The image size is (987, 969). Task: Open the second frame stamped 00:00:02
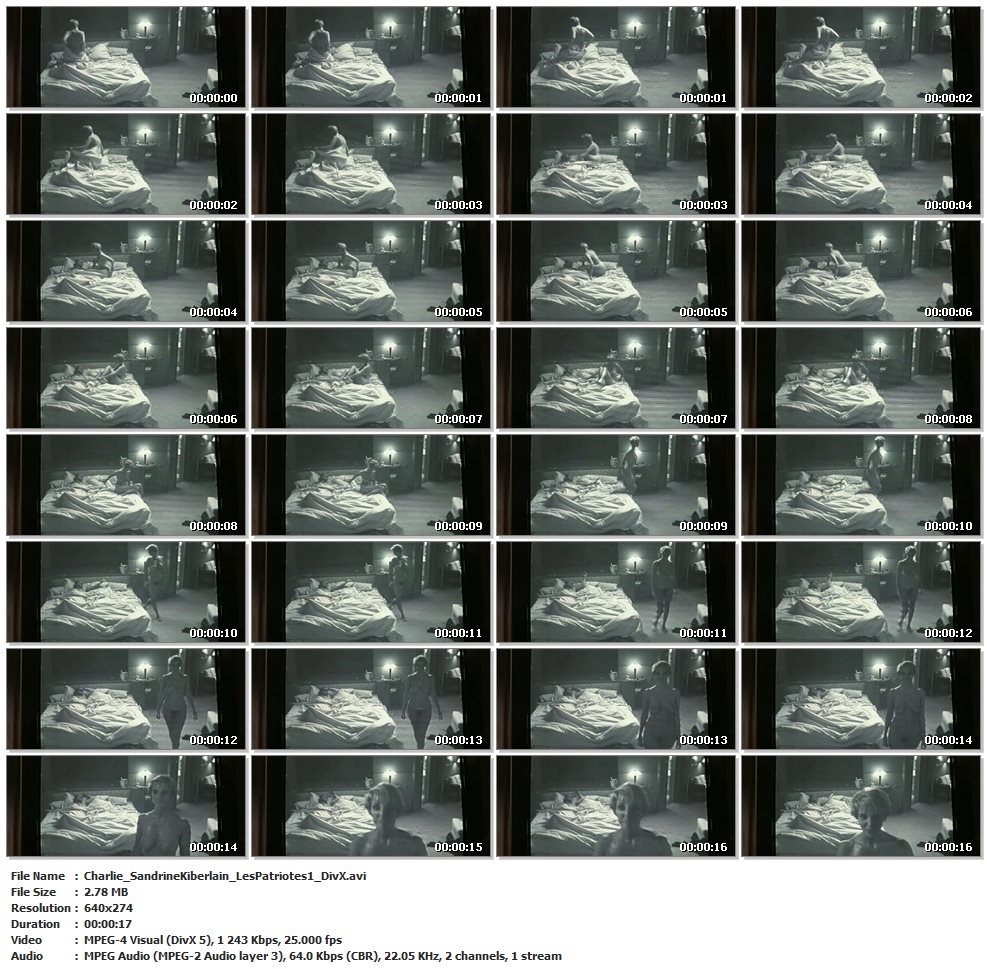(x=127, y=164)
